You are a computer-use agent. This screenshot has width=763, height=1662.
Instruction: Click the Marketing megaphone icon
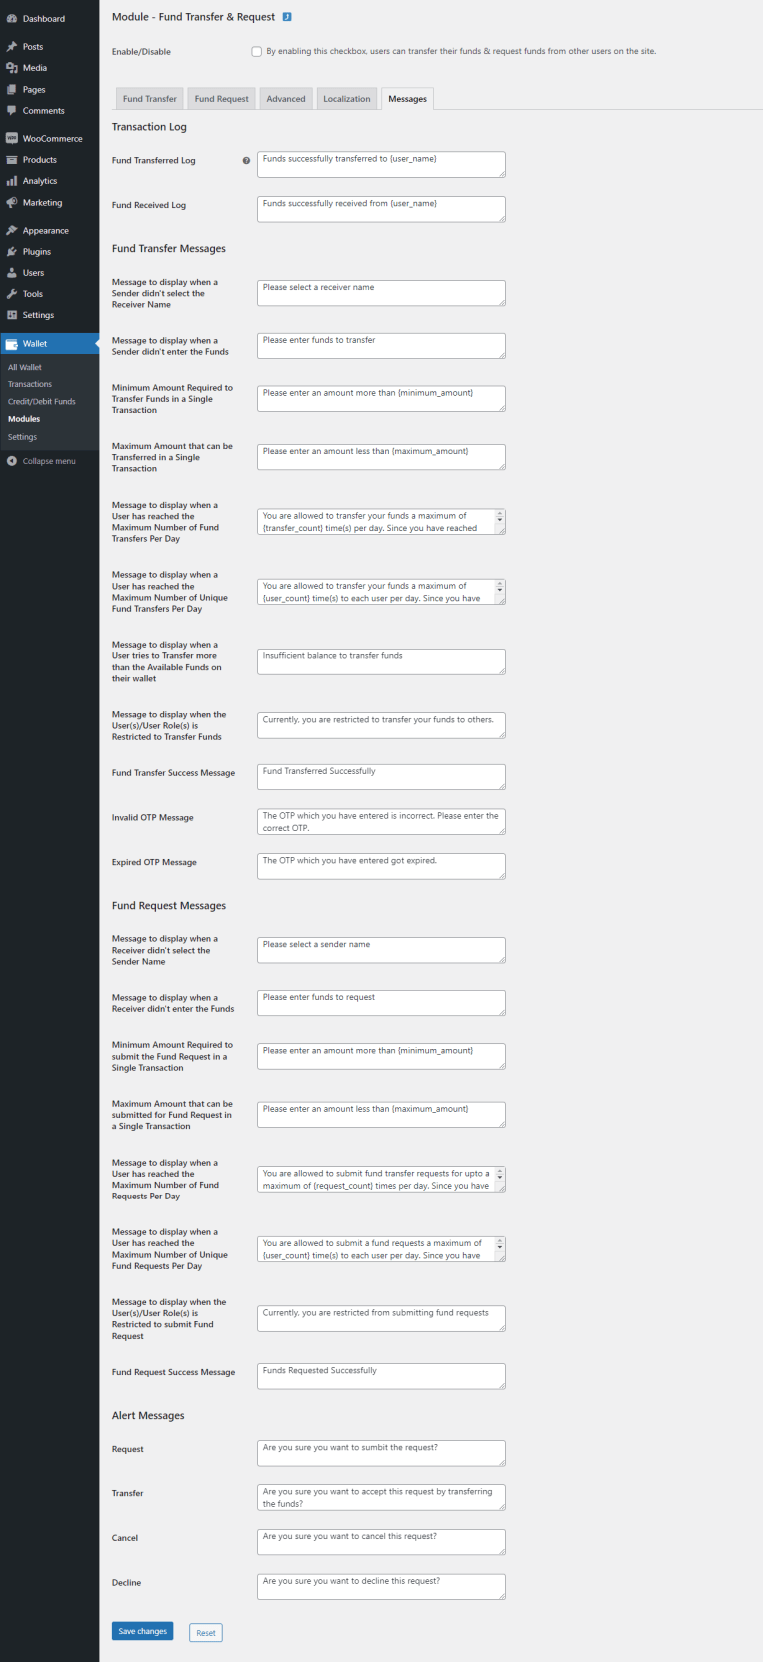(x=12, y=203)
